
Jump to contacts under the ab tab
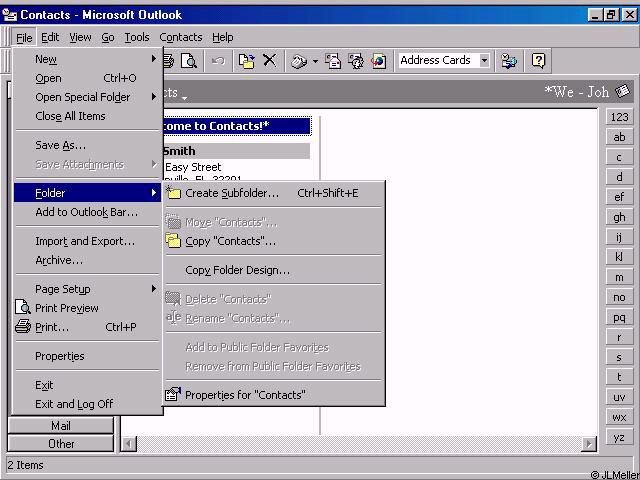point(619,137)
